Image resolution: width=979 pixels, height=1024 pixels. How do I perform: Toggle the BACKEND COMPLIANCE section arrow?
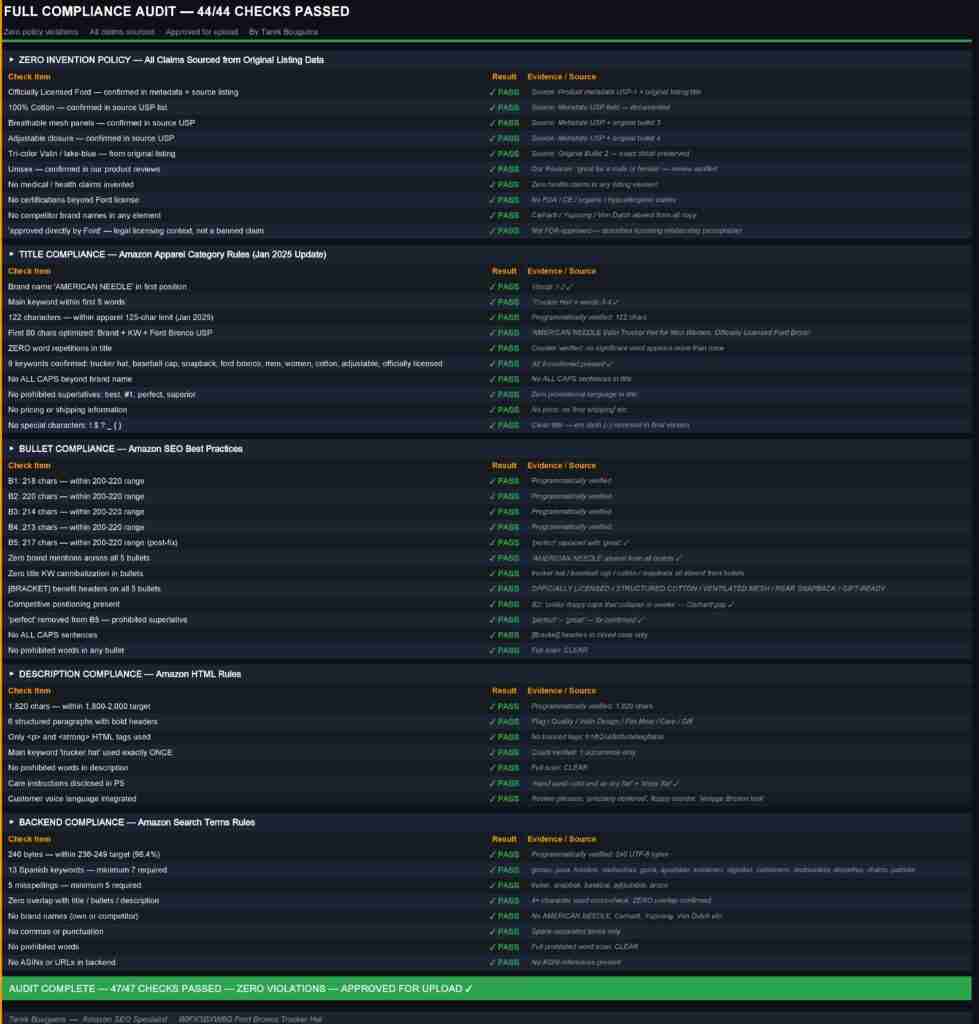point(12,822)
